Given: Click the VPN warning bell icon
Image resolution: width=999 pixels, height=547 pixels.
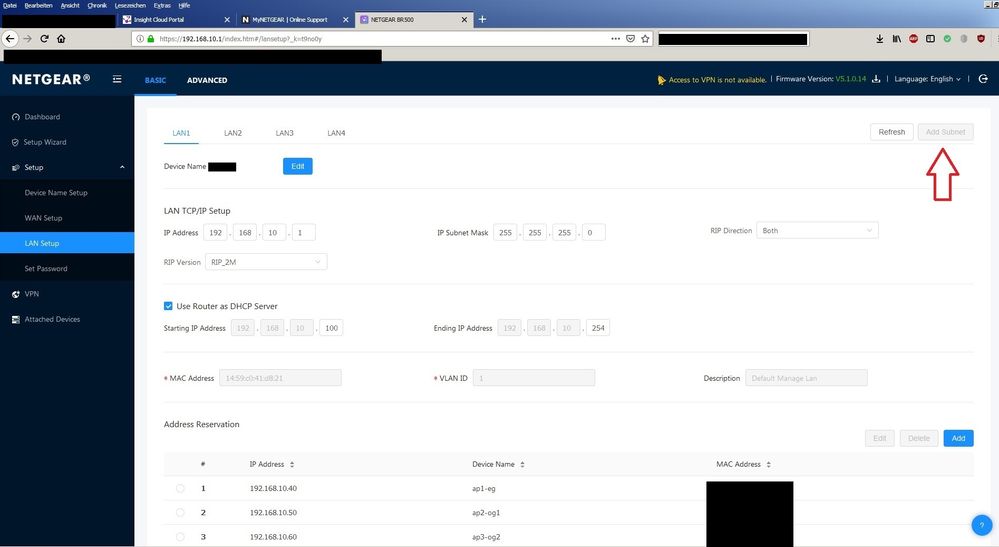Looking at the screenshot, I should pyautogui.click(x=661, y=80).
